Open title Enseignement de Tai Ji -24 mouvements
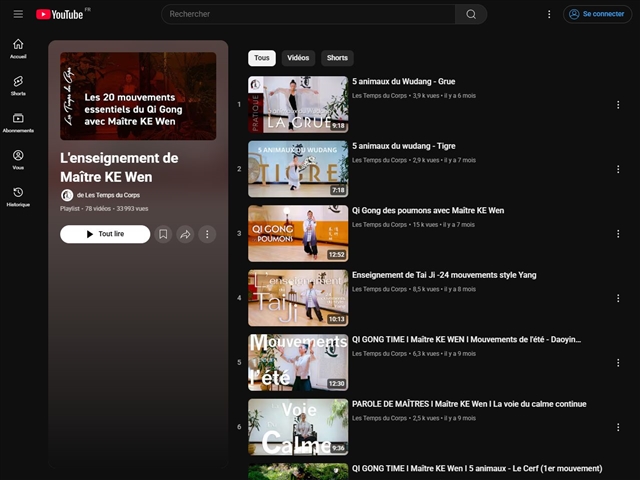Viewport: 640px width, 480px height. click(x=444, y=275)
